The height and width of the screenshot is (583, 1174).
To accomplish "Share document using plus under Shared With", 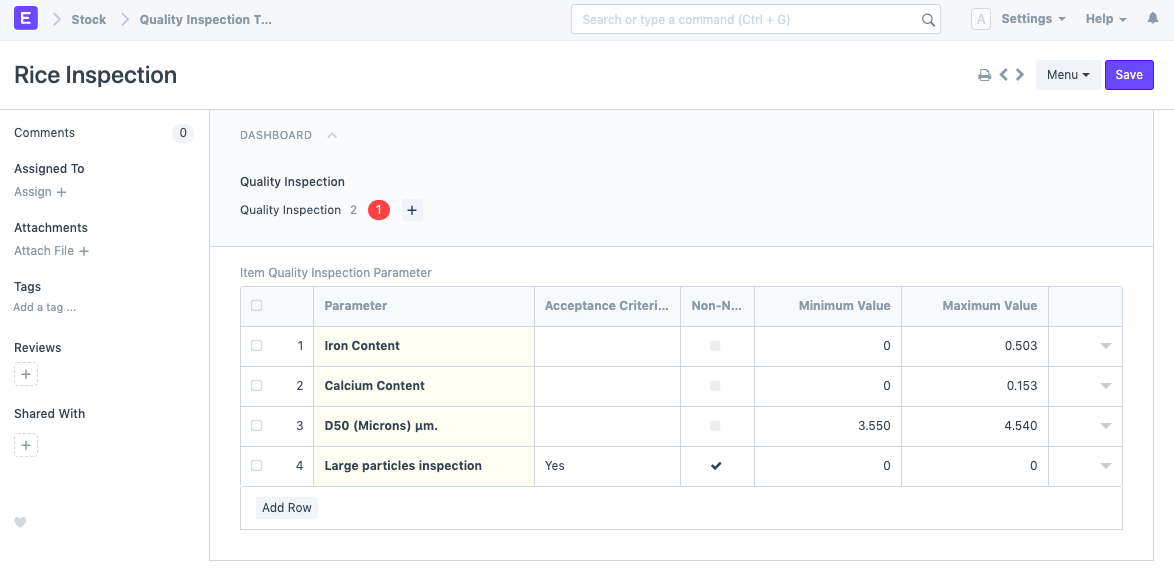I will click(x=25, y=445).
